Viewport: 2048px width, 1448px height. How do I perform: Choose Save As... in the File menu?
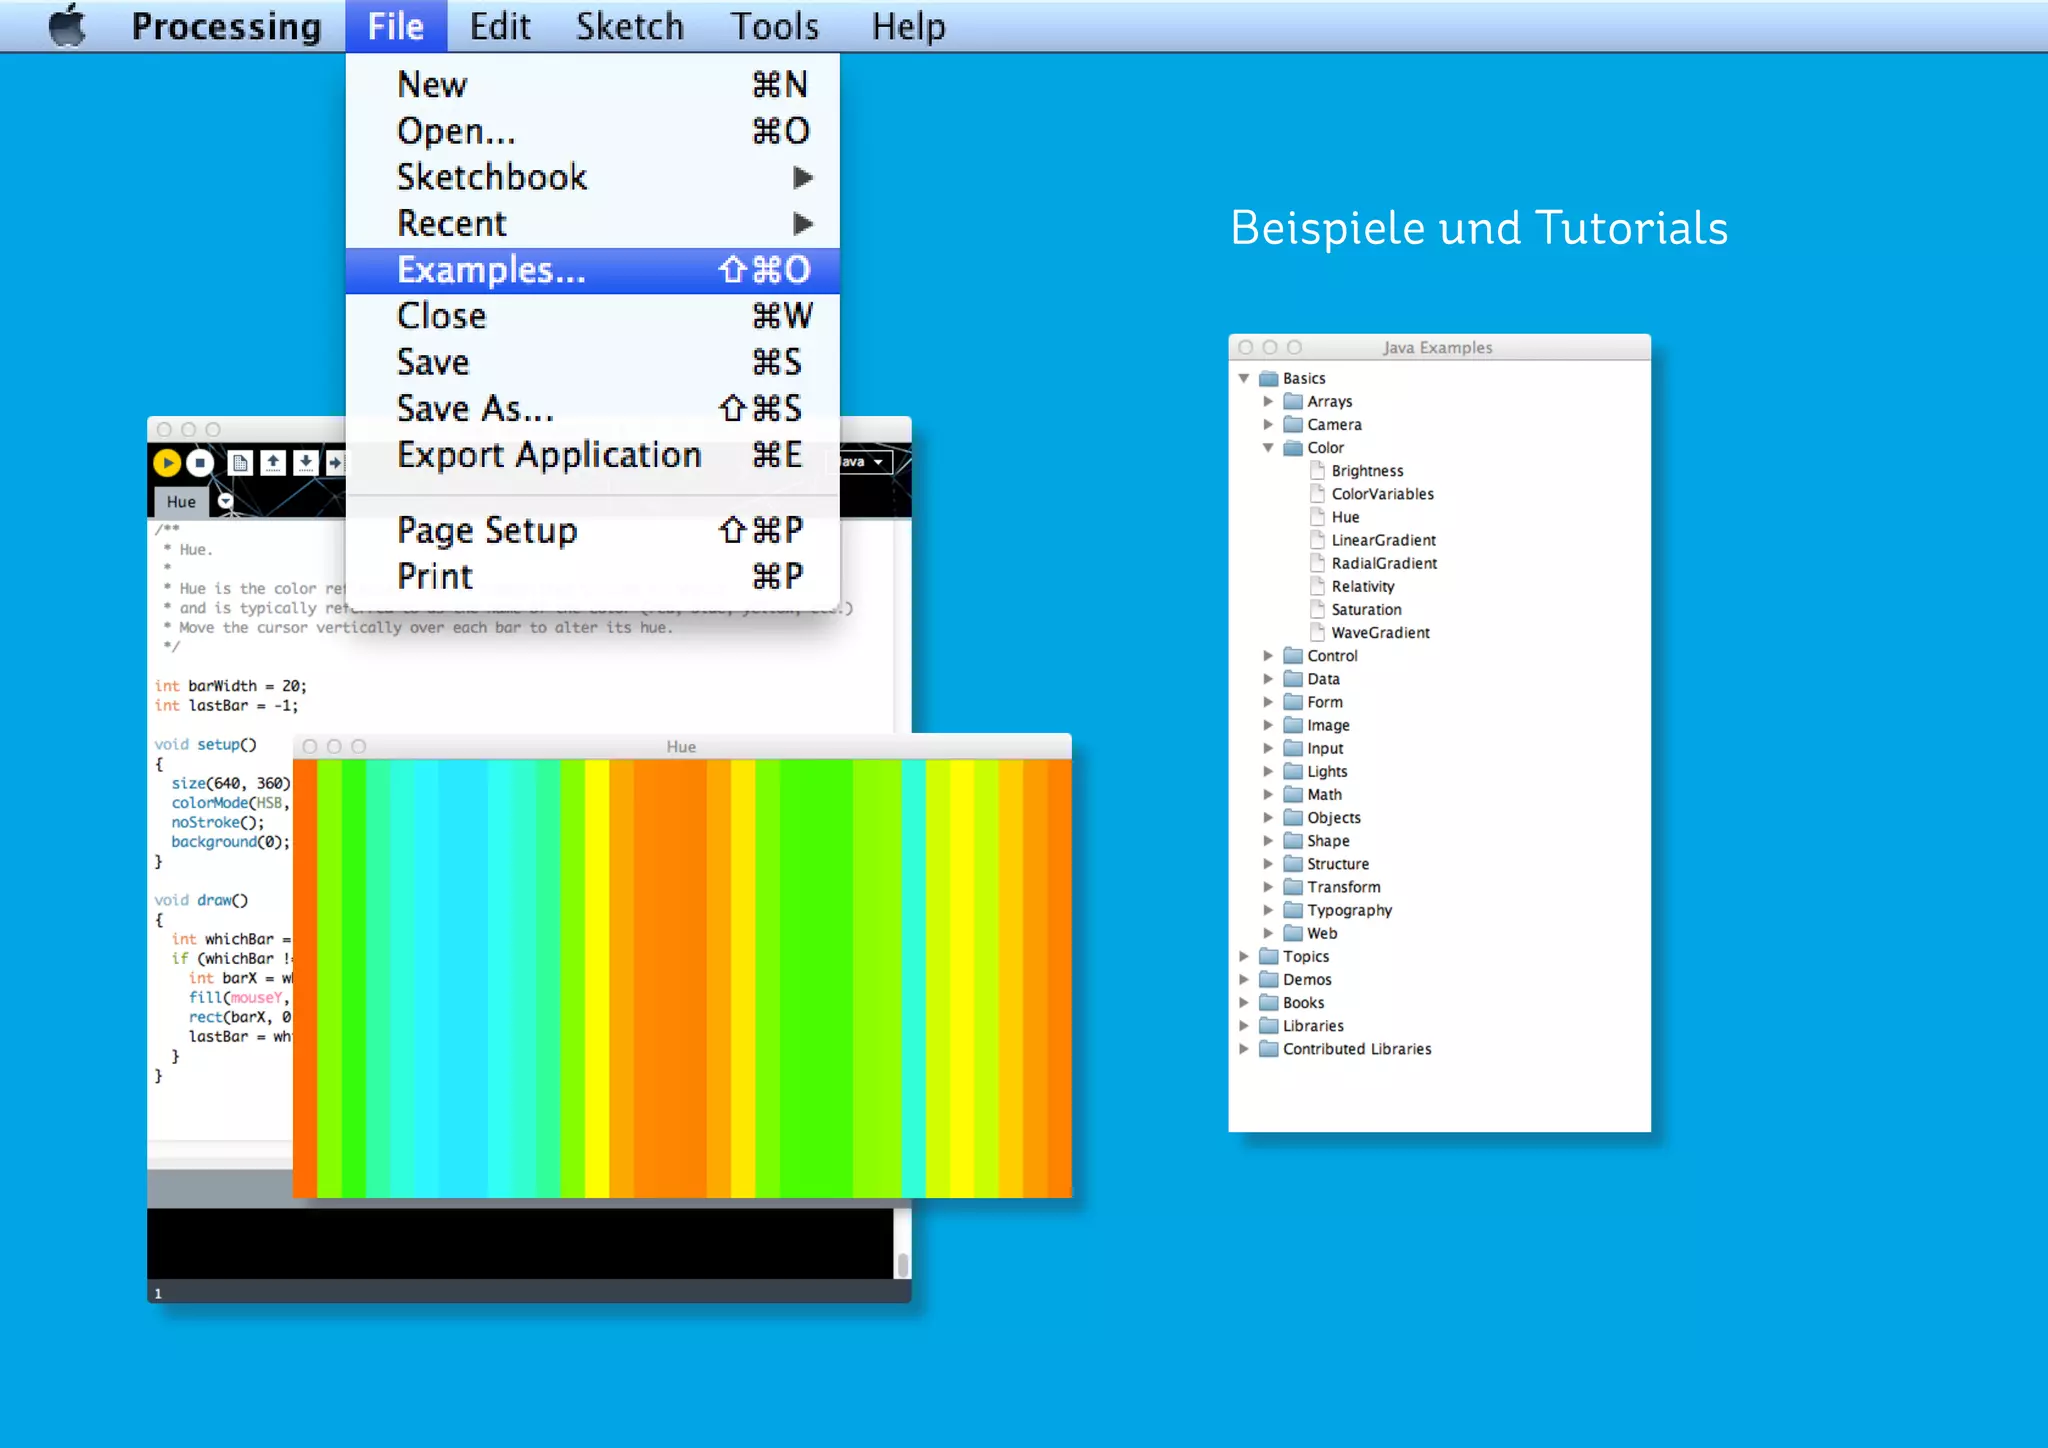coord(593,408)
